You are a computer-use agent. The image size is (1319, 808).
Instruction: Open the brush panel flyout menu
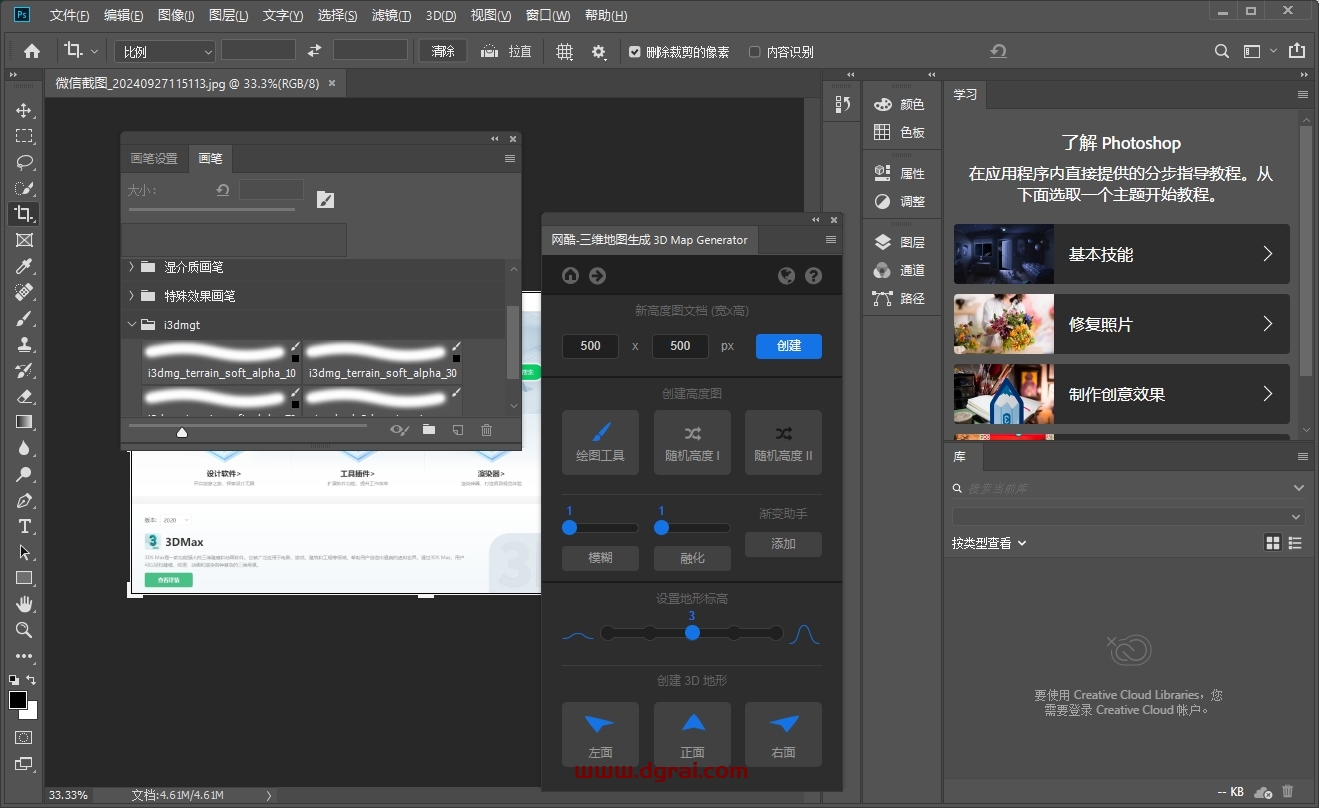510,158
